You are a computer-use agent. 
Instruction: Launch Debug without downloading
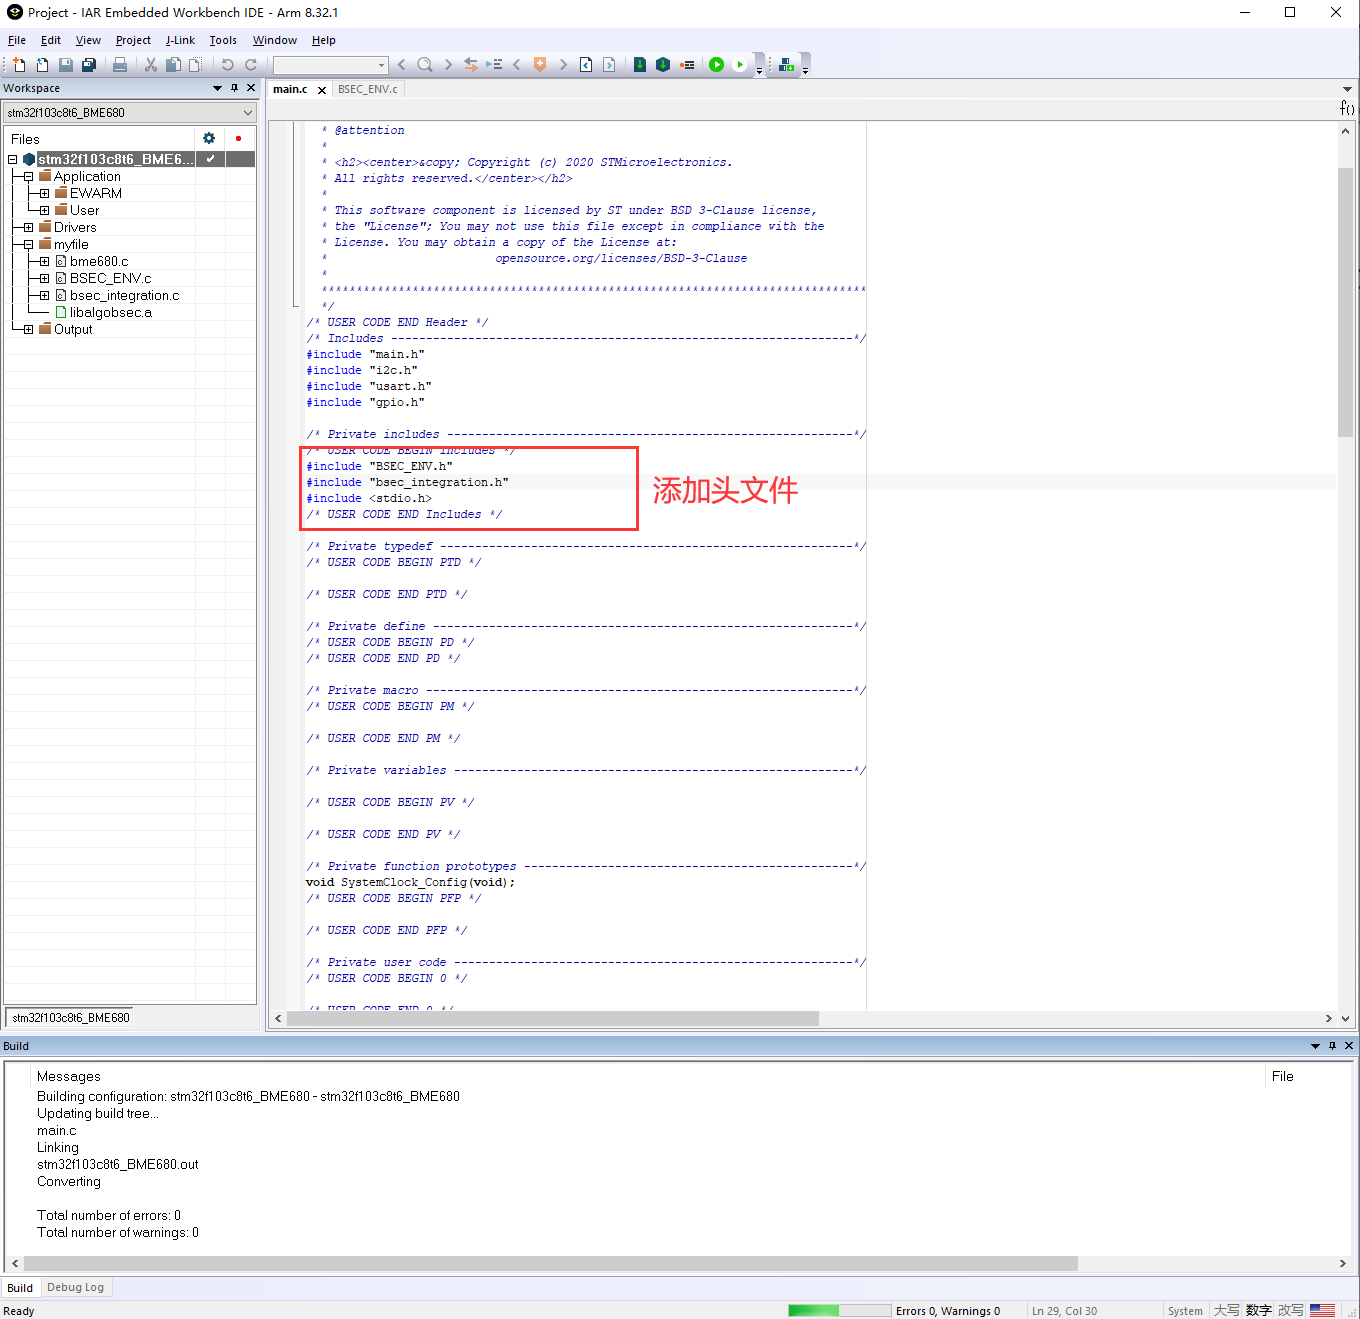pyautogui.click(x=739, y=64)
